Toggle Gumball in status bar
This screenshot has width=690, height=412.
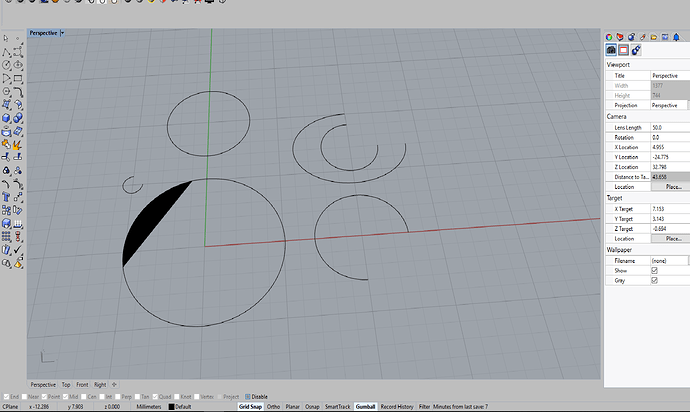[365, 407]
